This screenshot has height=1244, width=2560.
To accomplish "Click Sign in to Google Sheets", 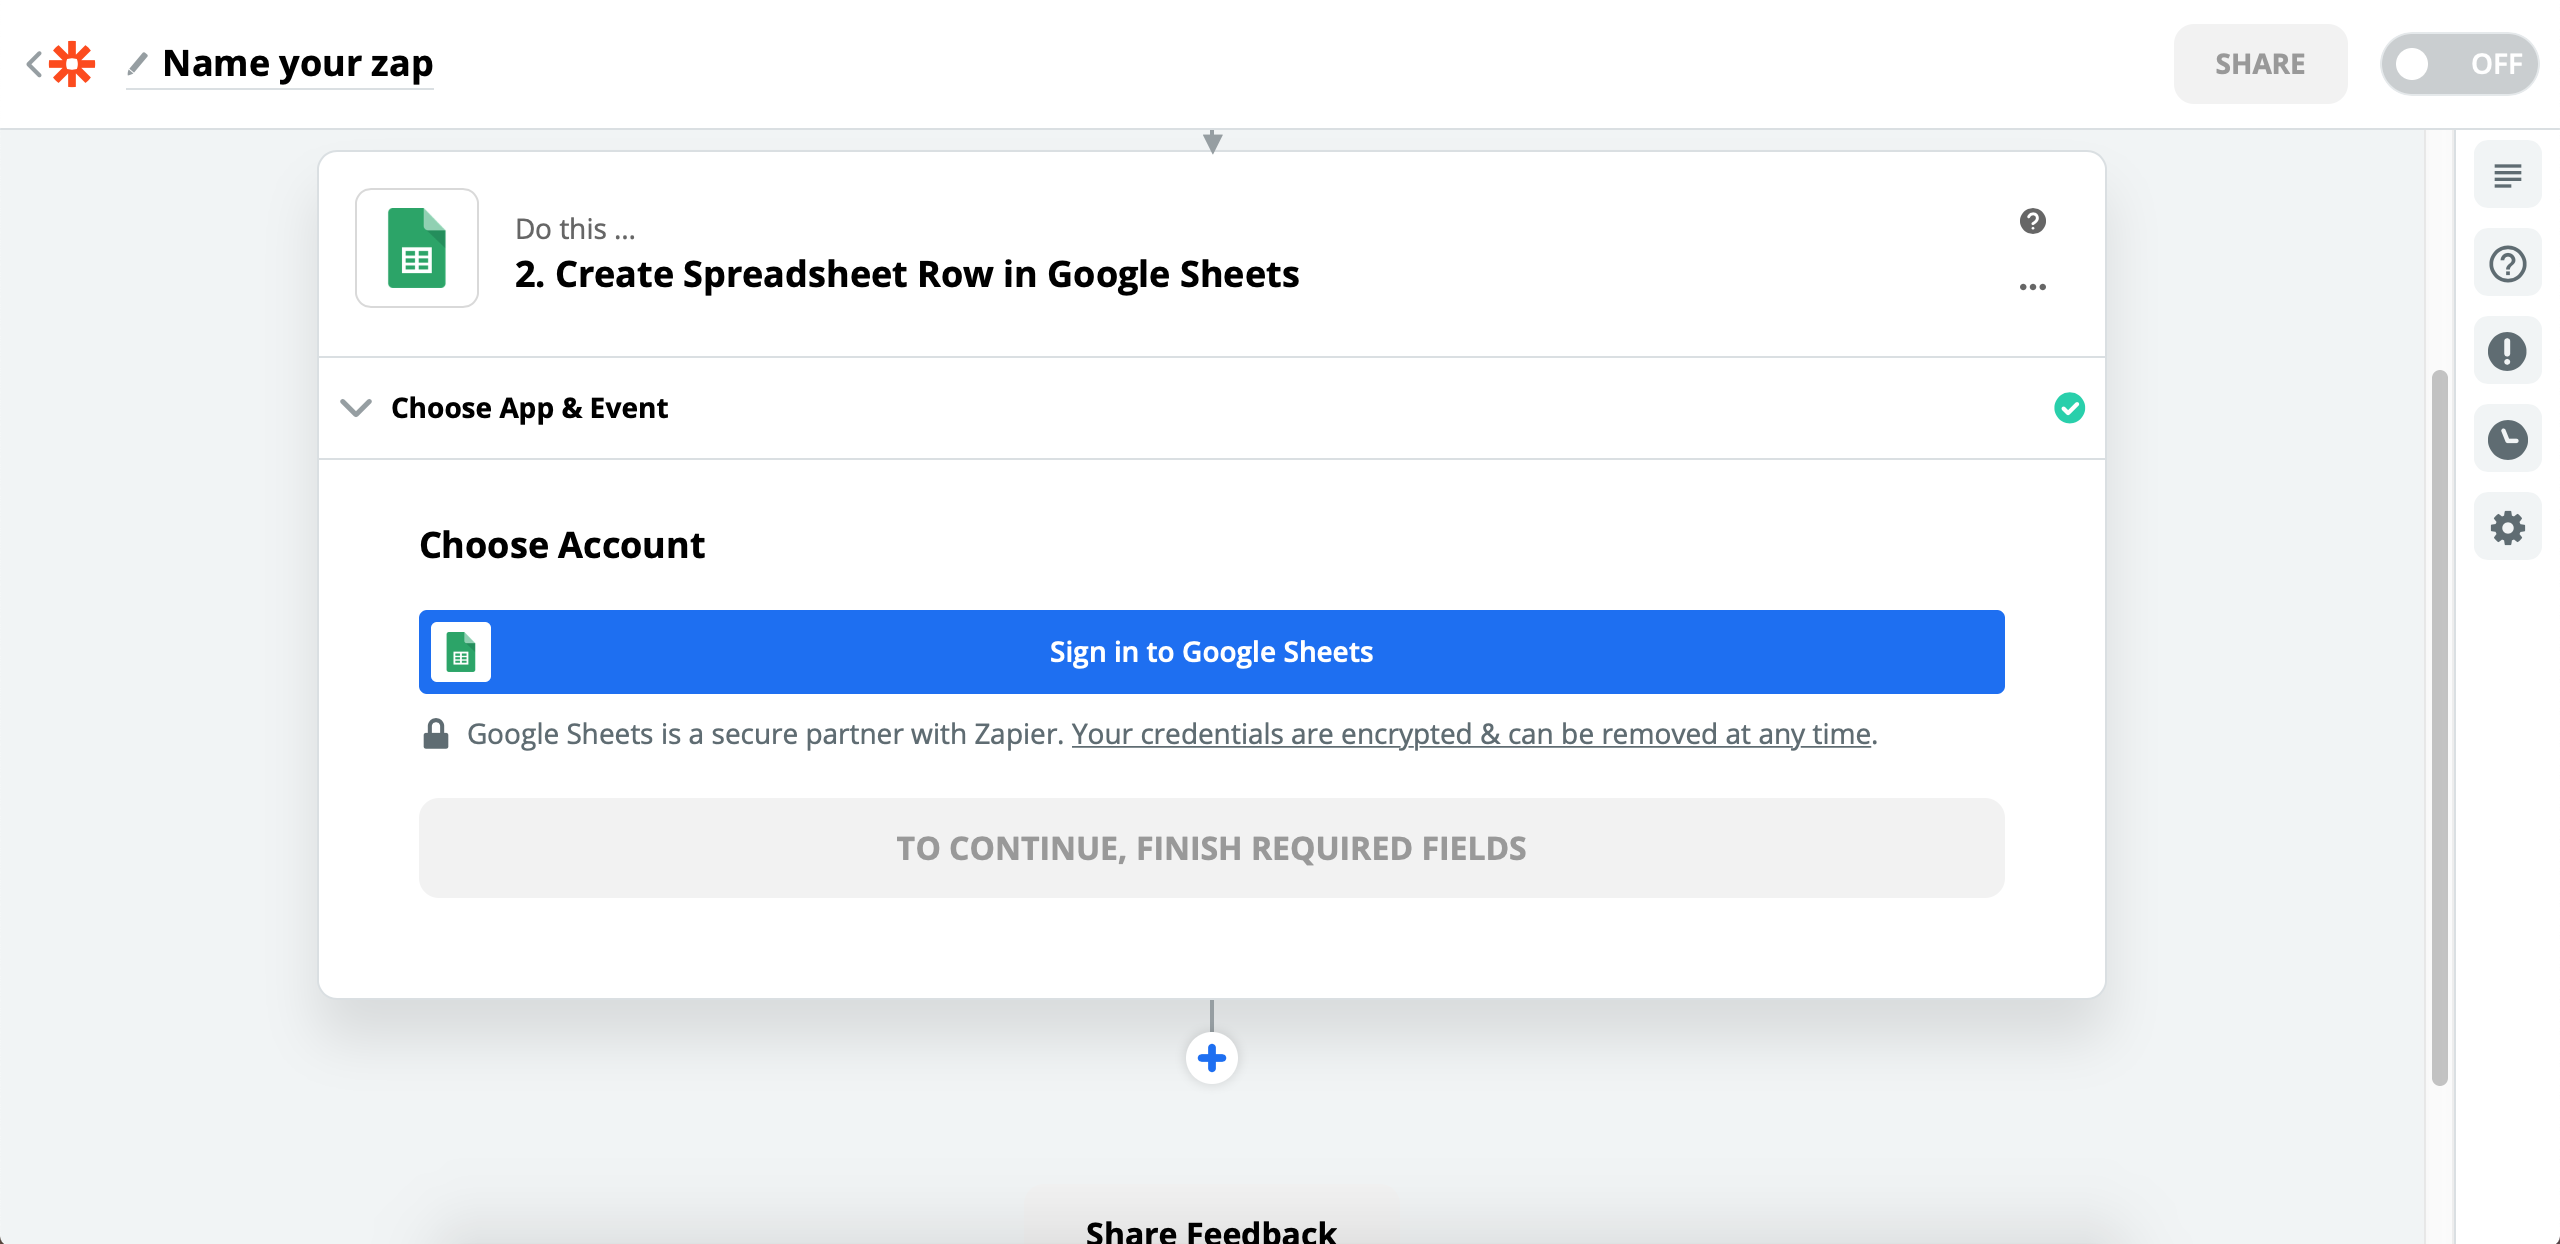I will pyautogui.click(x=1211, y=652).
